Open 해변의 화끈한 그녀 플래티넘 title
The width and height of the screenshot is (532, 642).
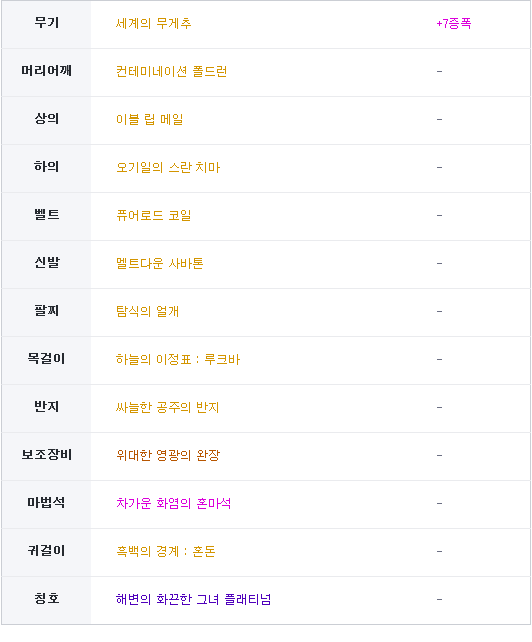tap(193, 599)
